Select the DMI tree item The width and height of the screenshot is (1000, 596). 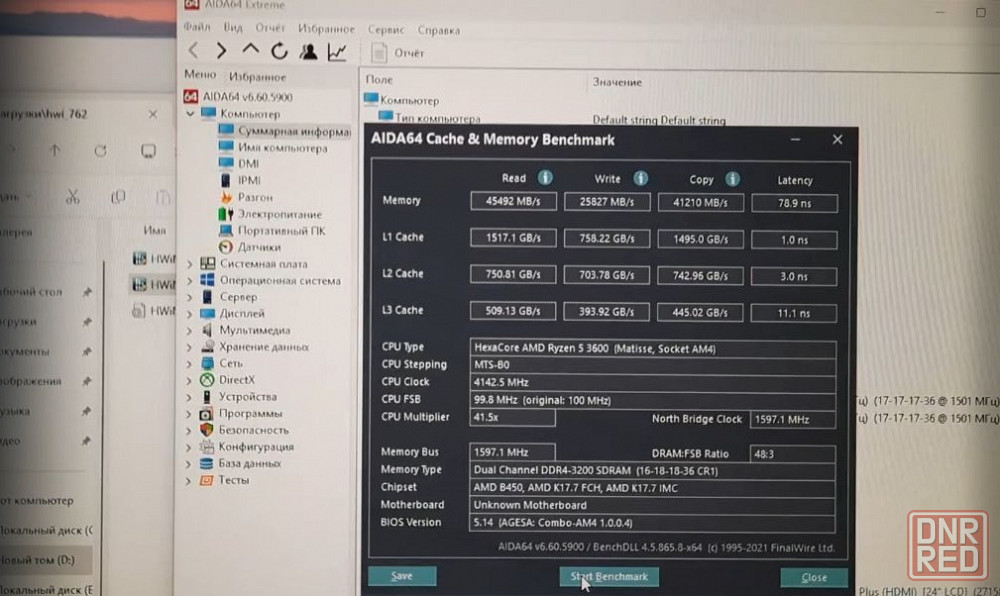(x=239, y=164)
